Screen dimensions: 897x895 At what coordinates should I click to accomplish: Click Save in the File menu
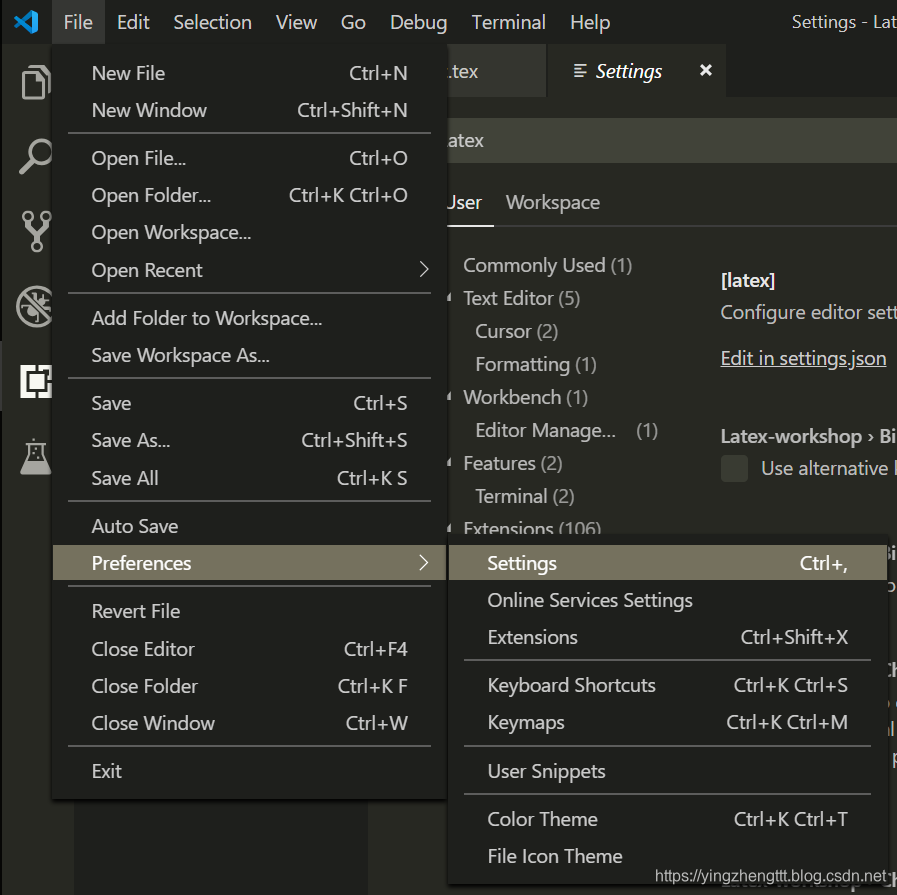249,403
